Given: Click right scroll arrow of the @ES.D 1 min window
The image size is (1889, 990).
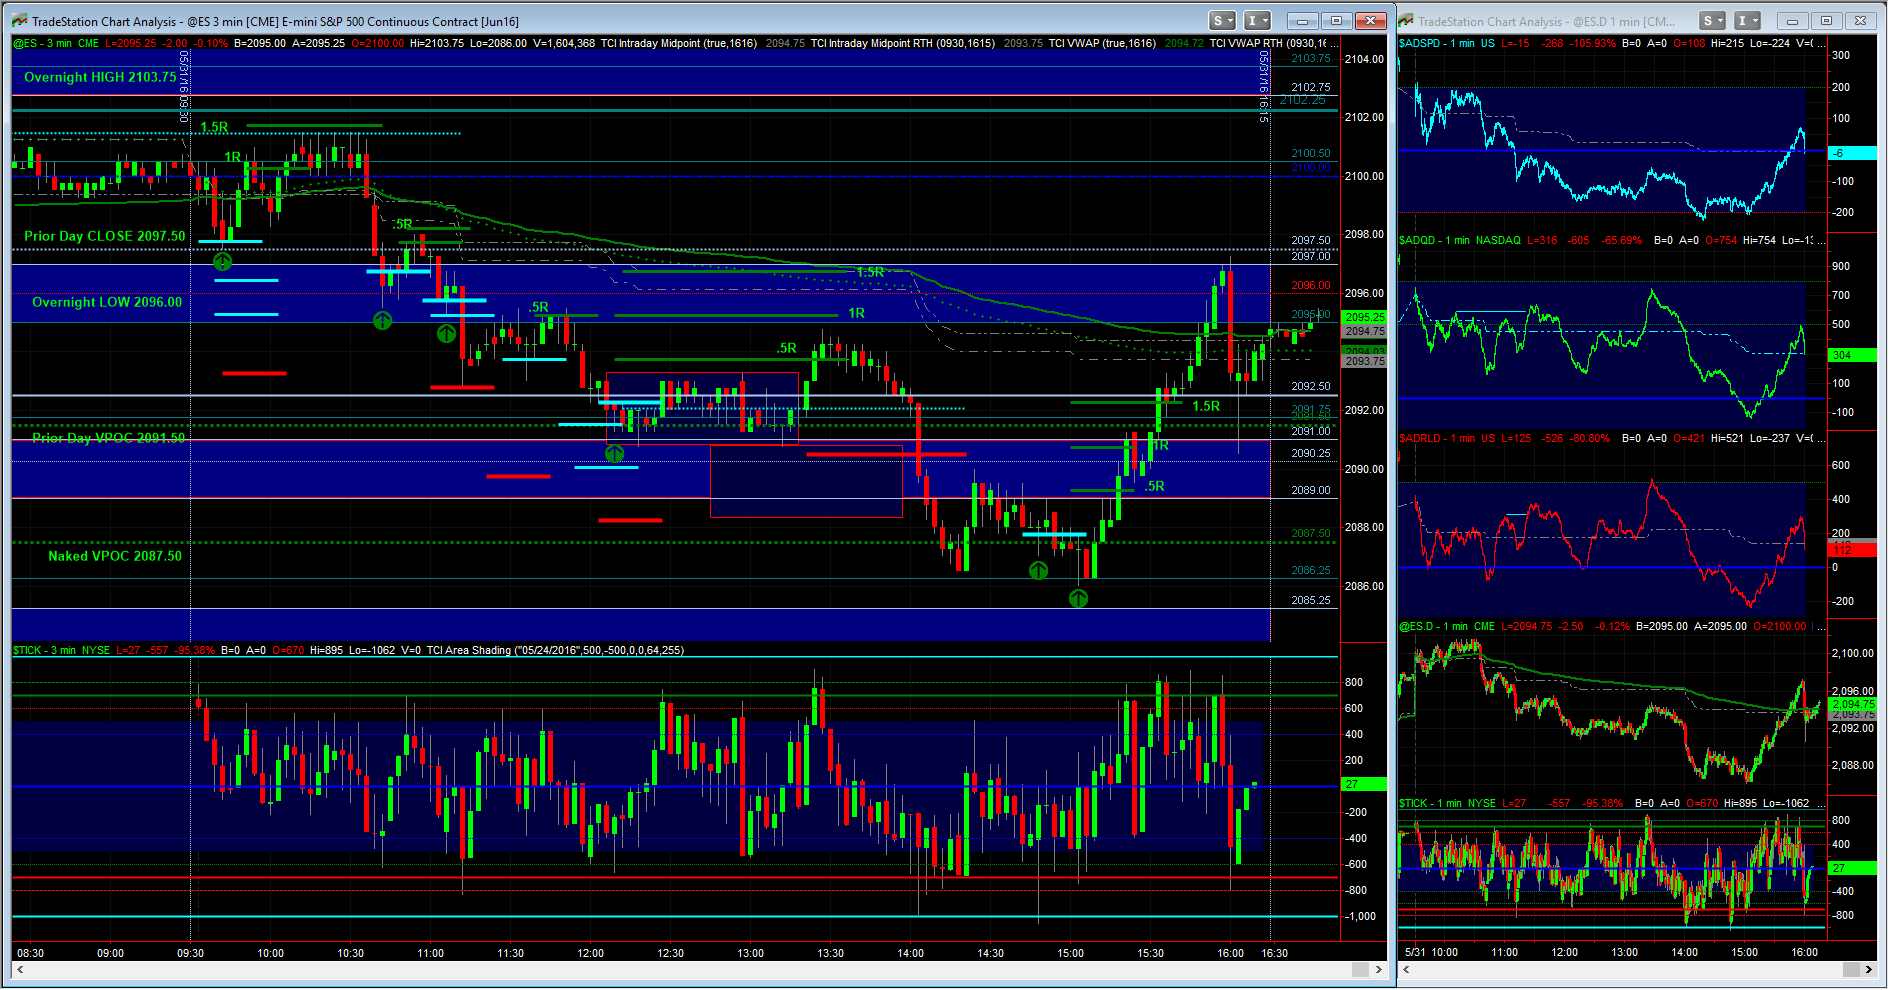Looking at the screenshot, I should [x=1869, y=969].
